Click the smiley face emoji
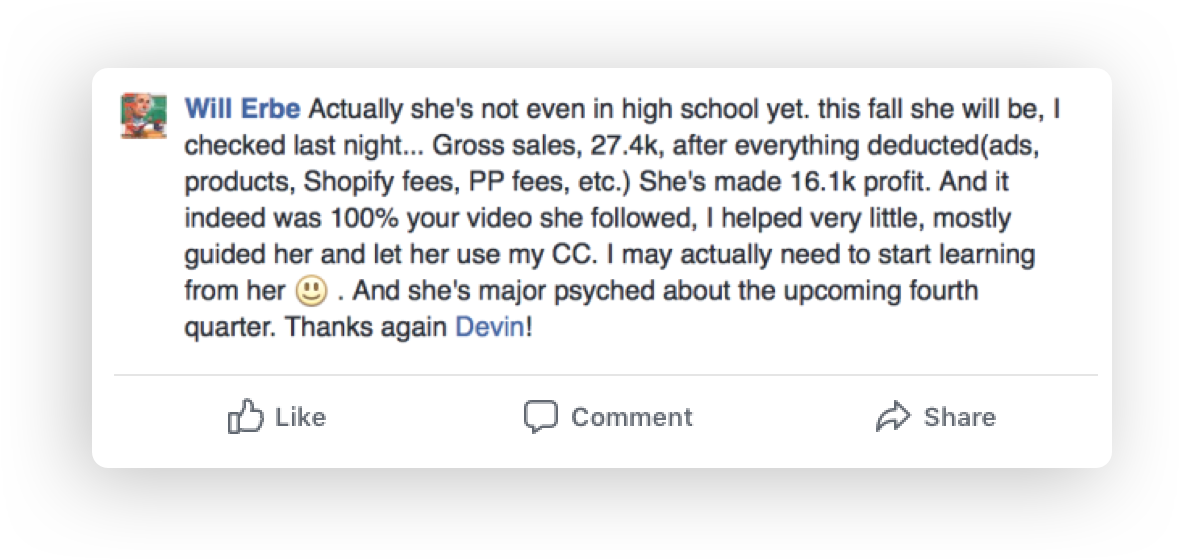Image resolution: width=1180 pixels, height=560 pixels. pyautogui.click(x=311, y=291)
